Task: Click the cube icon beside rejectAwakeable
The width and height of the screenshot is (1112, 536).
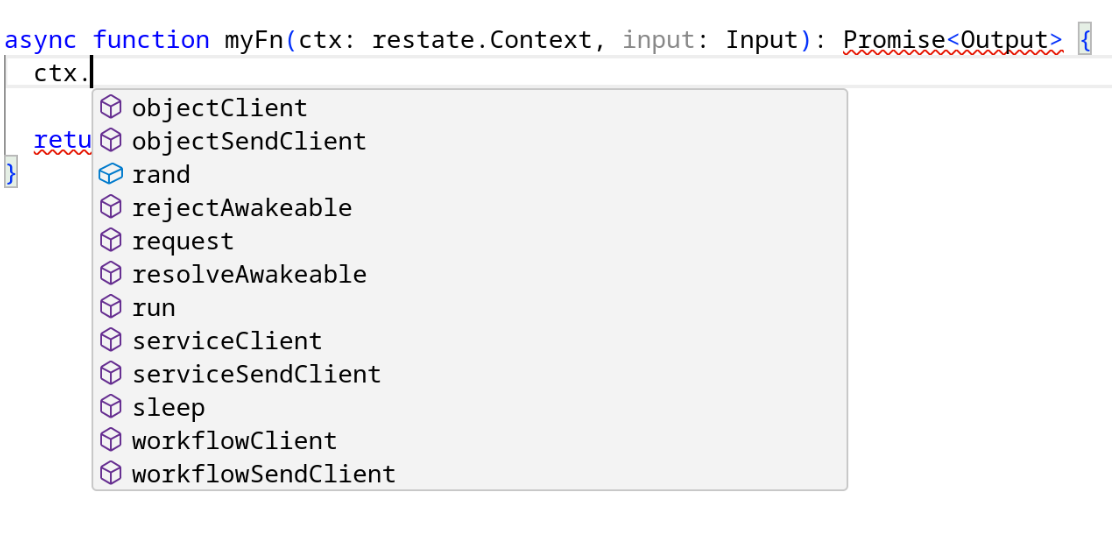Action: 111,208
